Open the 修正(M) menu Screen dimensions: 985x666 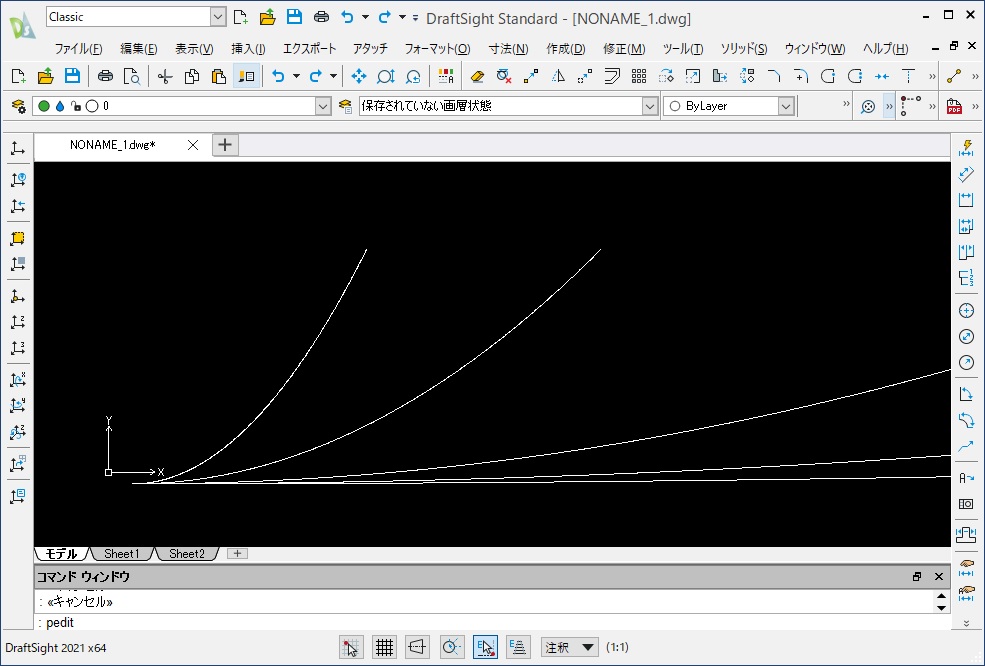(x=624, y=49)
